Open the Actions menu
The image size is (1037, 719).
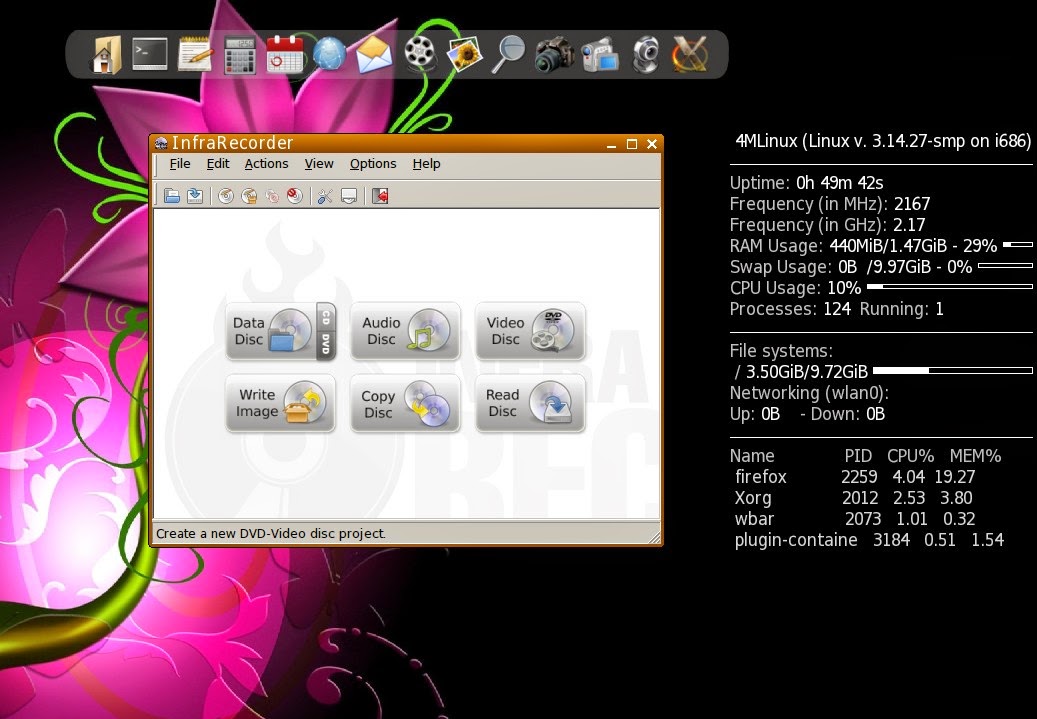[x=266, y=164]
